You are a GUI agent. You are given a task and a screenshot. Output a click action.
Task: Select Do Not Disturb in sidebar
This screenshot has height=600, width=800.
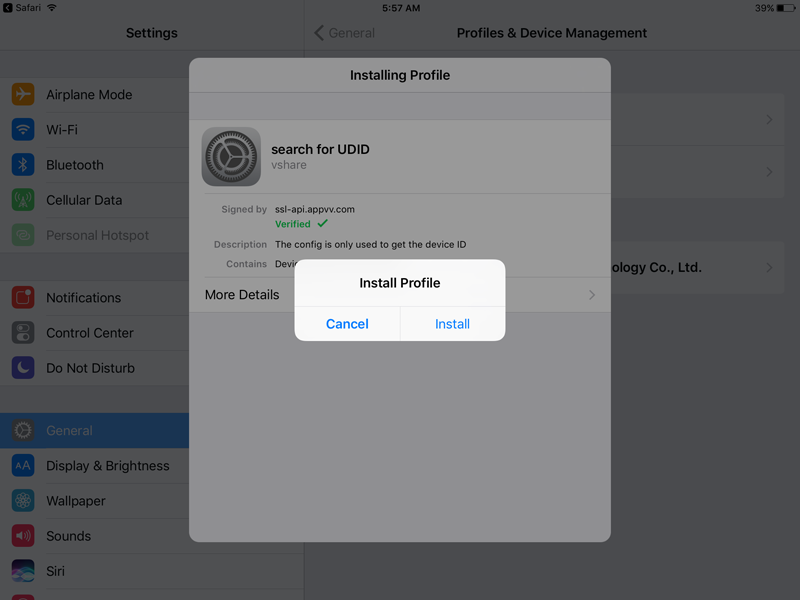click(94, 368)
